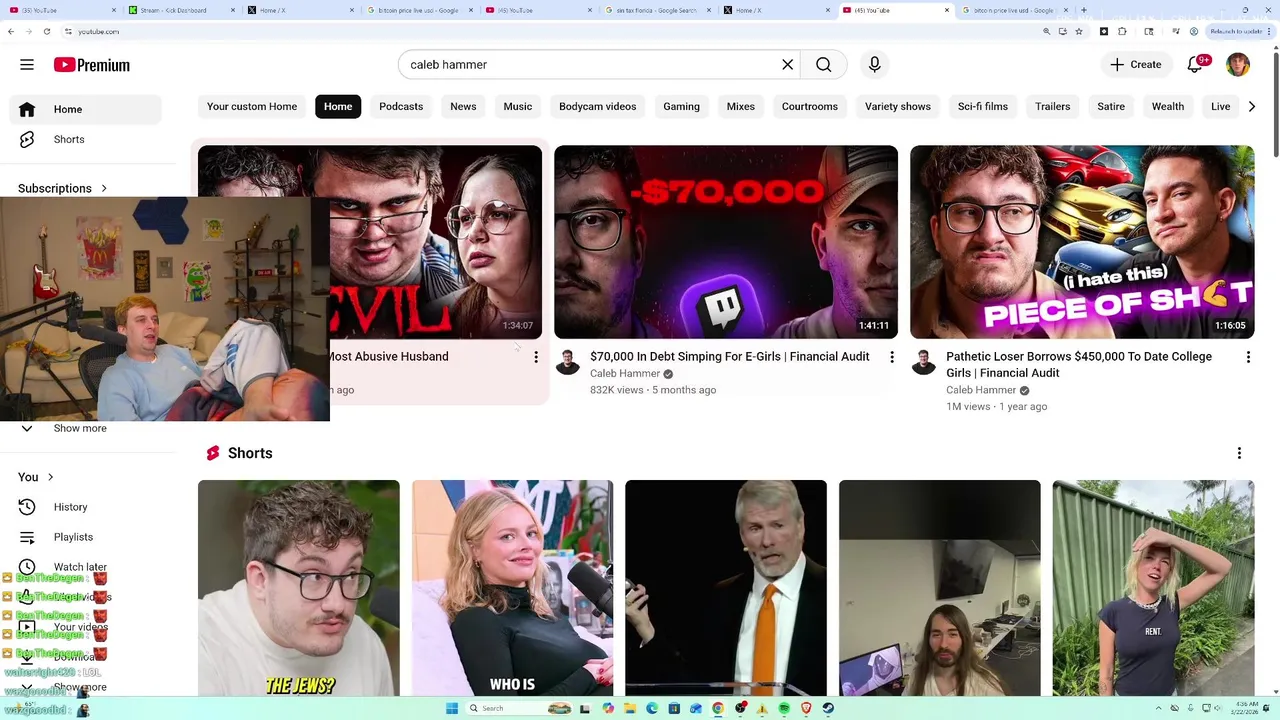
Task: Open Steam from the taskbar
Action: (828, 708)
